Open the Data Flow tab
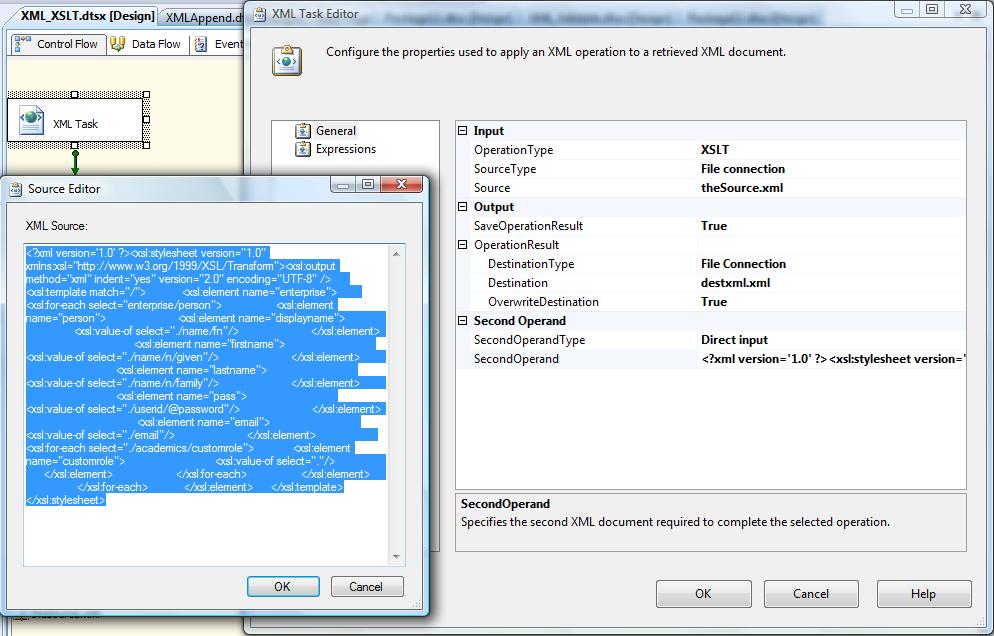The height and width of the screenshot is (636, 994). tap(146, 44)
